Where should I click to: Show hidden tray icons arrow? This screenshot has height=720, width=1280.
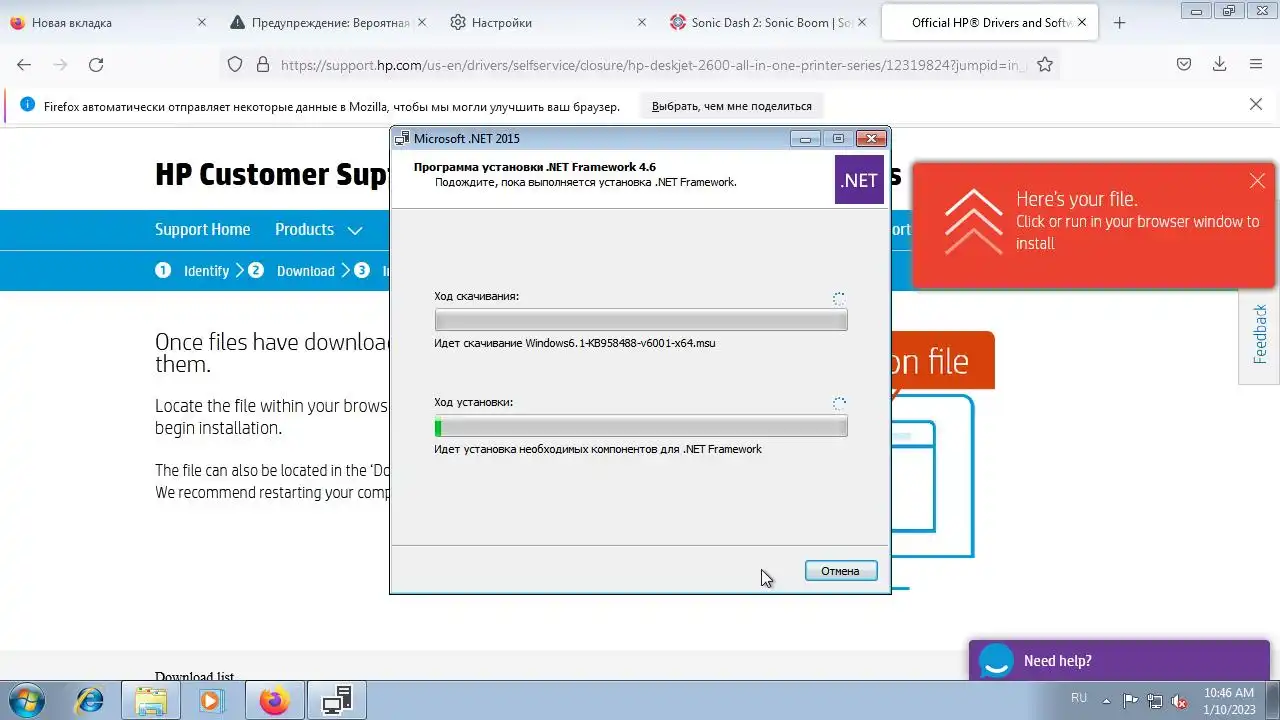click(x=1106, y=700)
